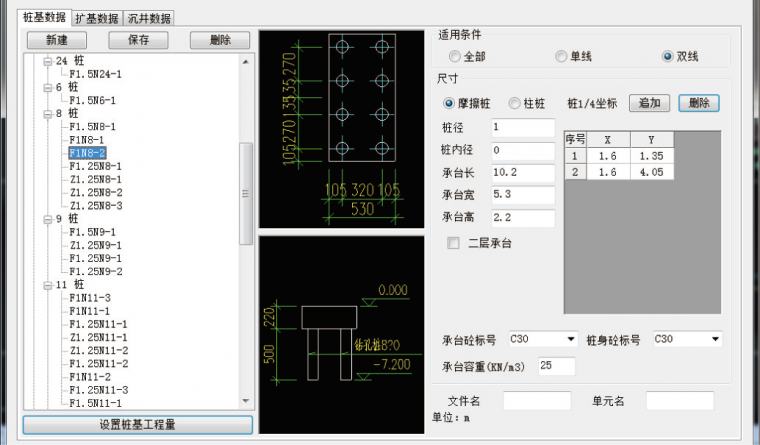Click the 追加 button

pos(649,103)
